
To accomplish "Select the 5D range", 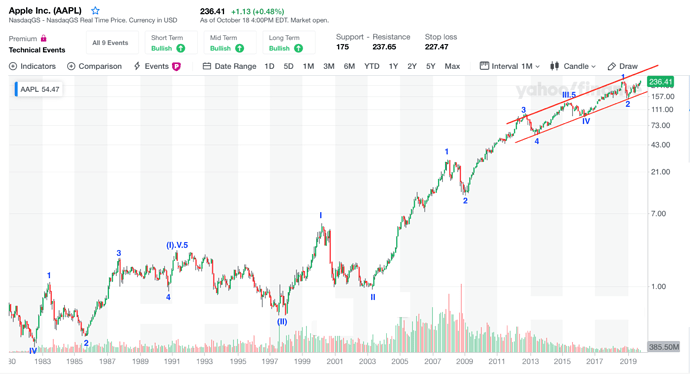I will click(288, 66).
